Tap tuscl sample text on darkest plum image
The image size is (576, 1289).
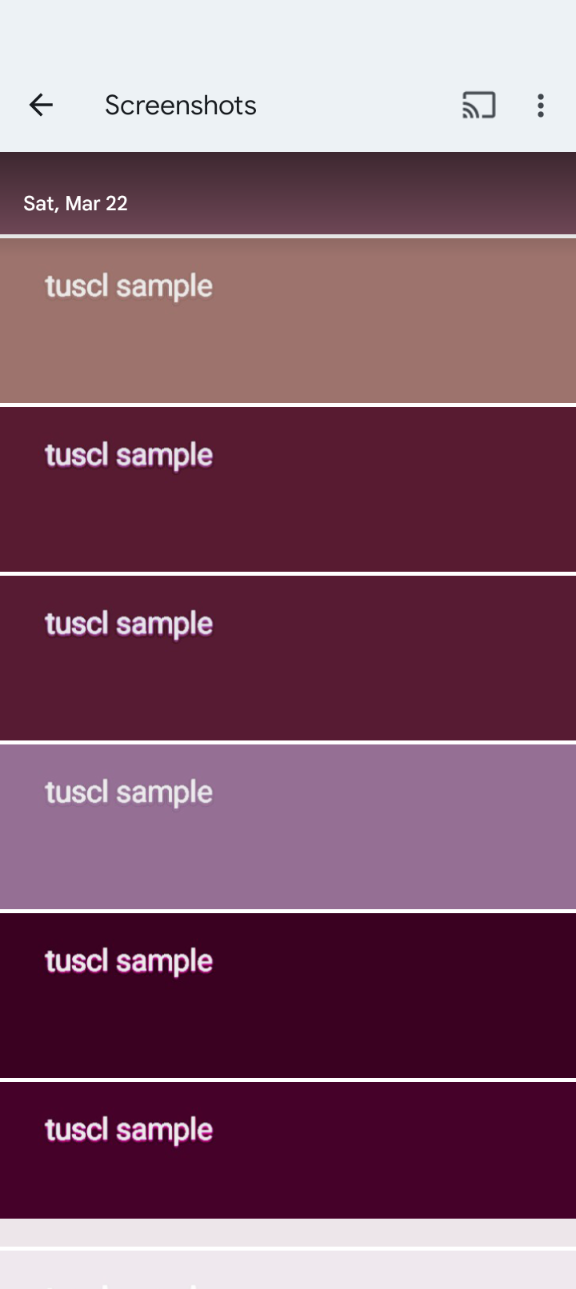(129, 962)
